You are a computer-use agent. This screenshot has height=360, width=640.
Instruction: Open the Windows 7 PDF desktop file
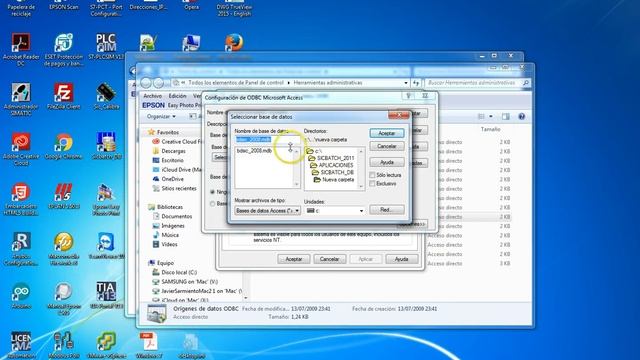(149, 345)
